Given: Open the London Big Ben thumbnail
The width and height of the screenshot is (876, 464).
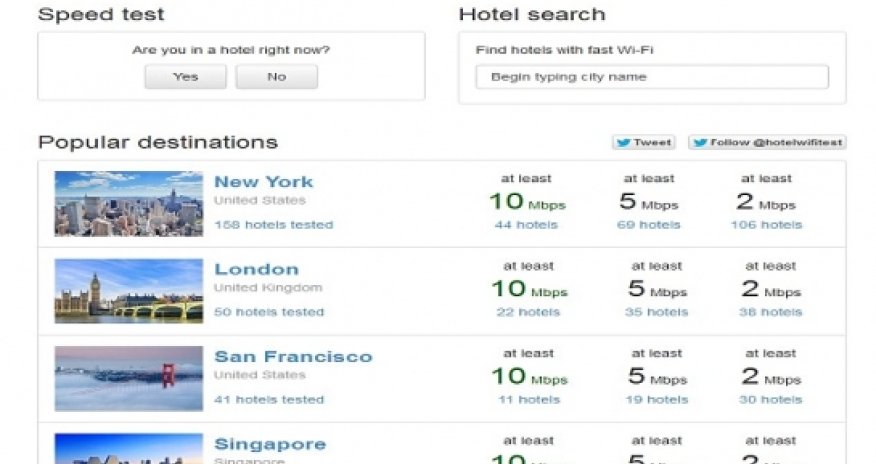Looking at the screenshot, I should point(128,291).
